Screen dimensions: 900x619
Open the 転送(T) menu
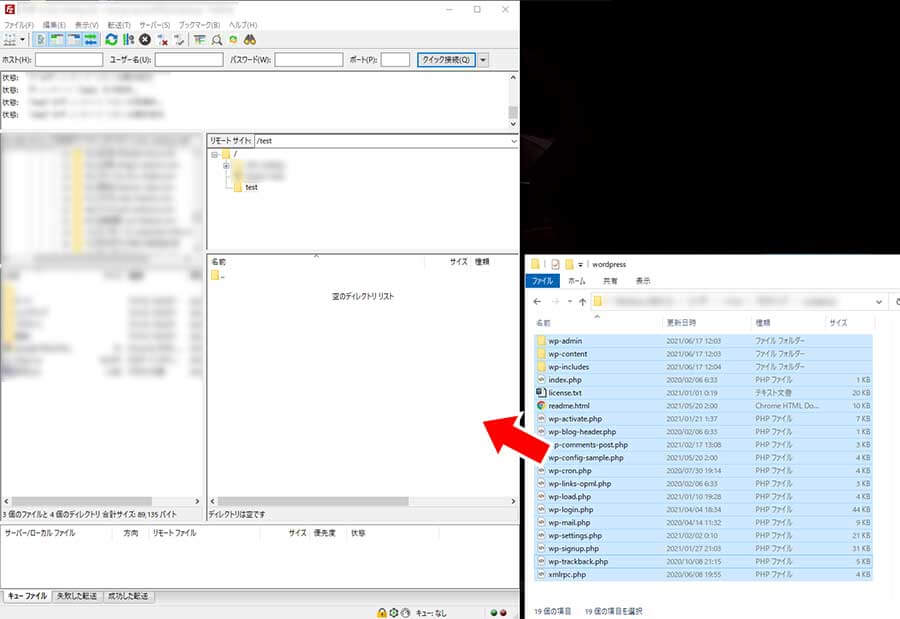coord(118,24)
